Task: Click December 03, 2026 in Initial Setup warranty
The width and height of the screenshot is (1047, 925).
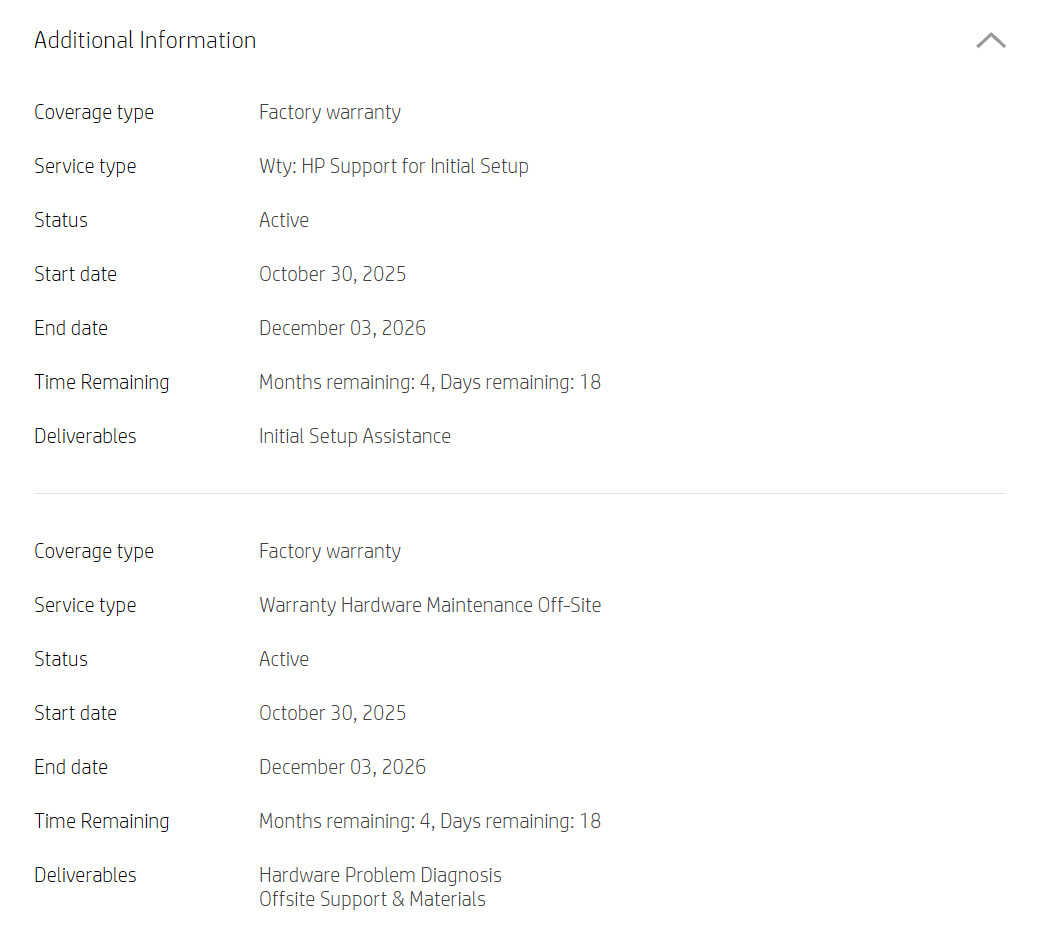Action: pyautogui.click(x=342, y=328)
